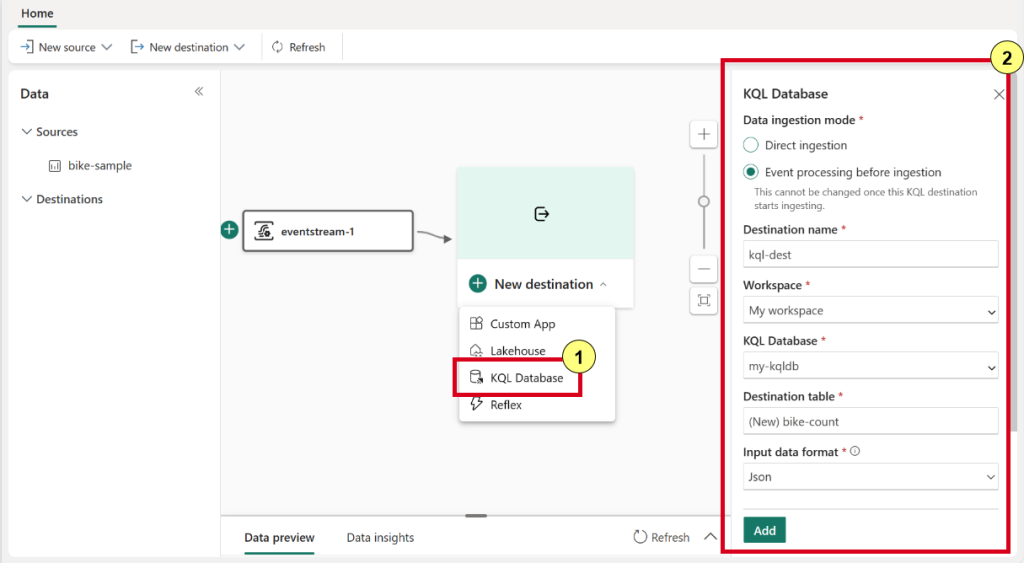Image resolution: width=1024 pixels, height=563 pixels.
Task: Click the KQL Database panel title
Action: pyautogui.click(x=786, y=94)
